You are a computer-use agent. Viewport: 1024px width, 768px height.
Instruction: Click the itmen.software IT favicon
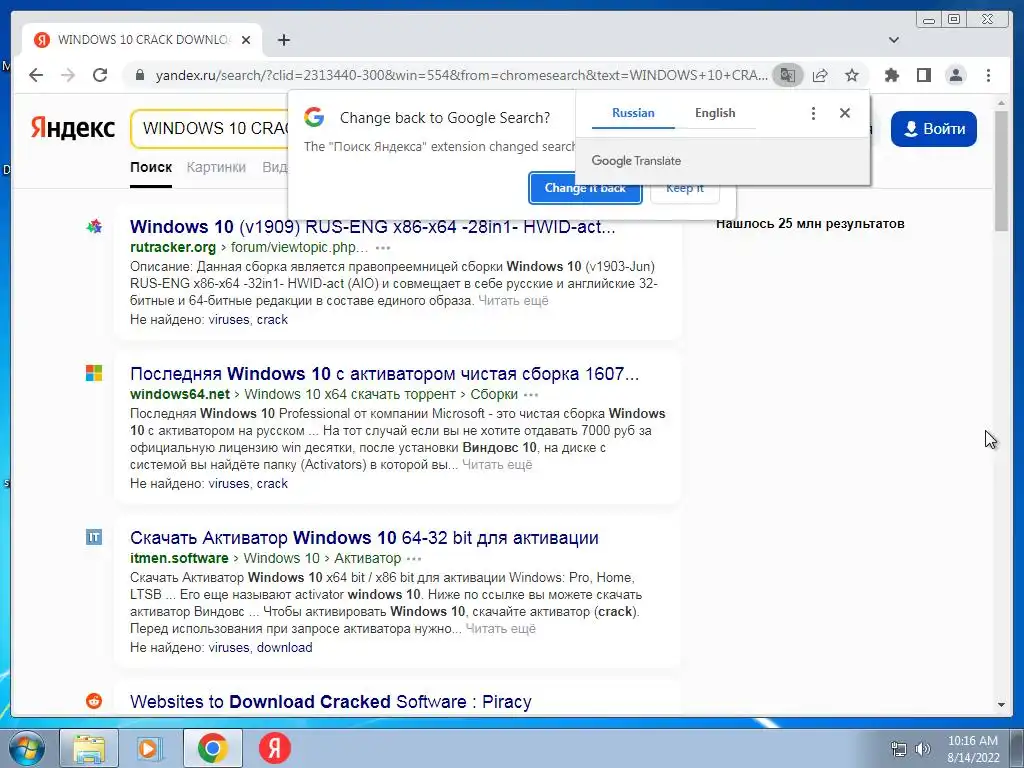tap(94, 537)
